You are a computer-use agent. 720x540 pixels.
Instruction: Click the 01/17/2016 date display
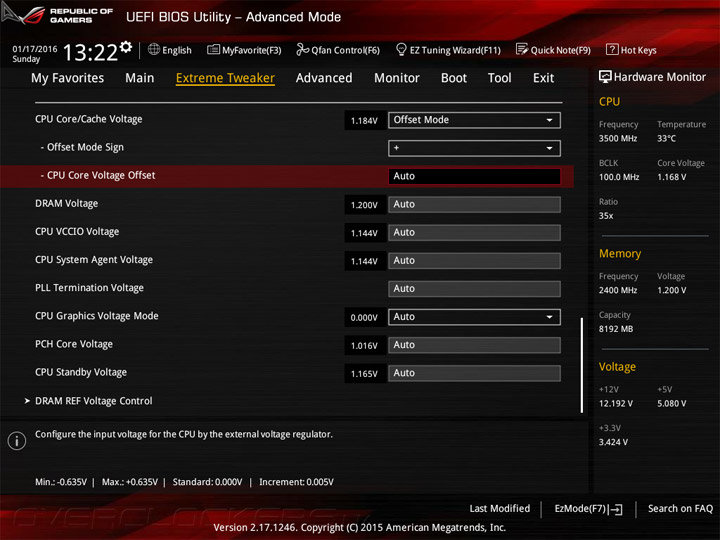(35, 49)
